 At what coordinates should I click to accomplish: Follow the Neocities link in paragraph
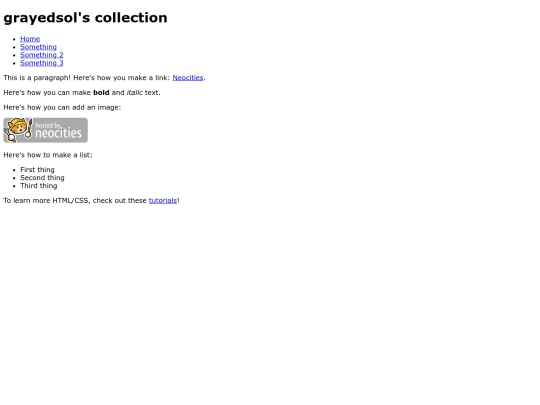[x=188, y=78]
